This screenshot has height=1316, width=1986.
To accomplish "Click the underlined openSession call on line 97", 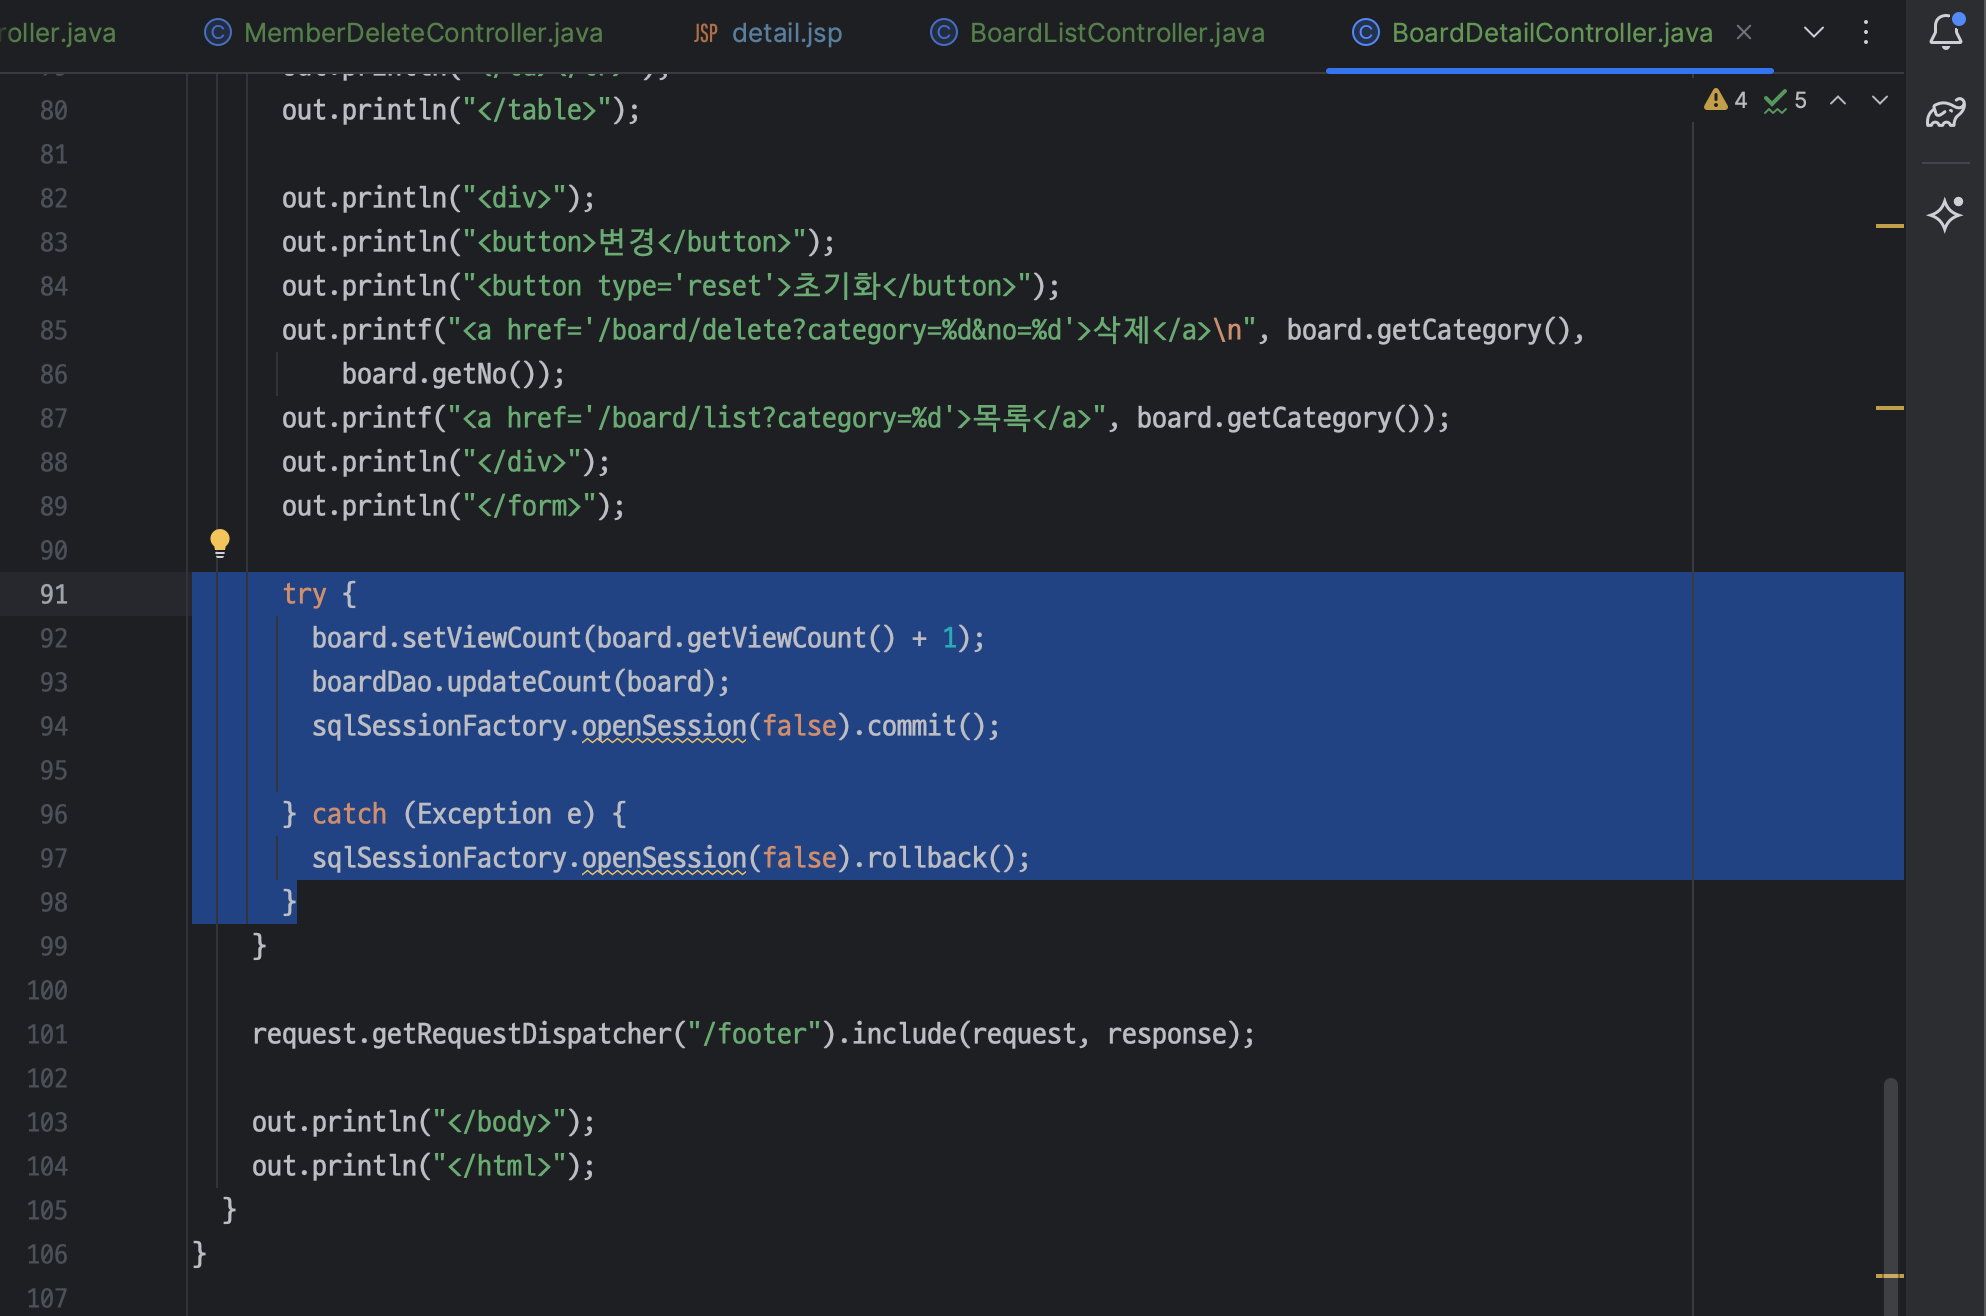I will pos(664,858).
